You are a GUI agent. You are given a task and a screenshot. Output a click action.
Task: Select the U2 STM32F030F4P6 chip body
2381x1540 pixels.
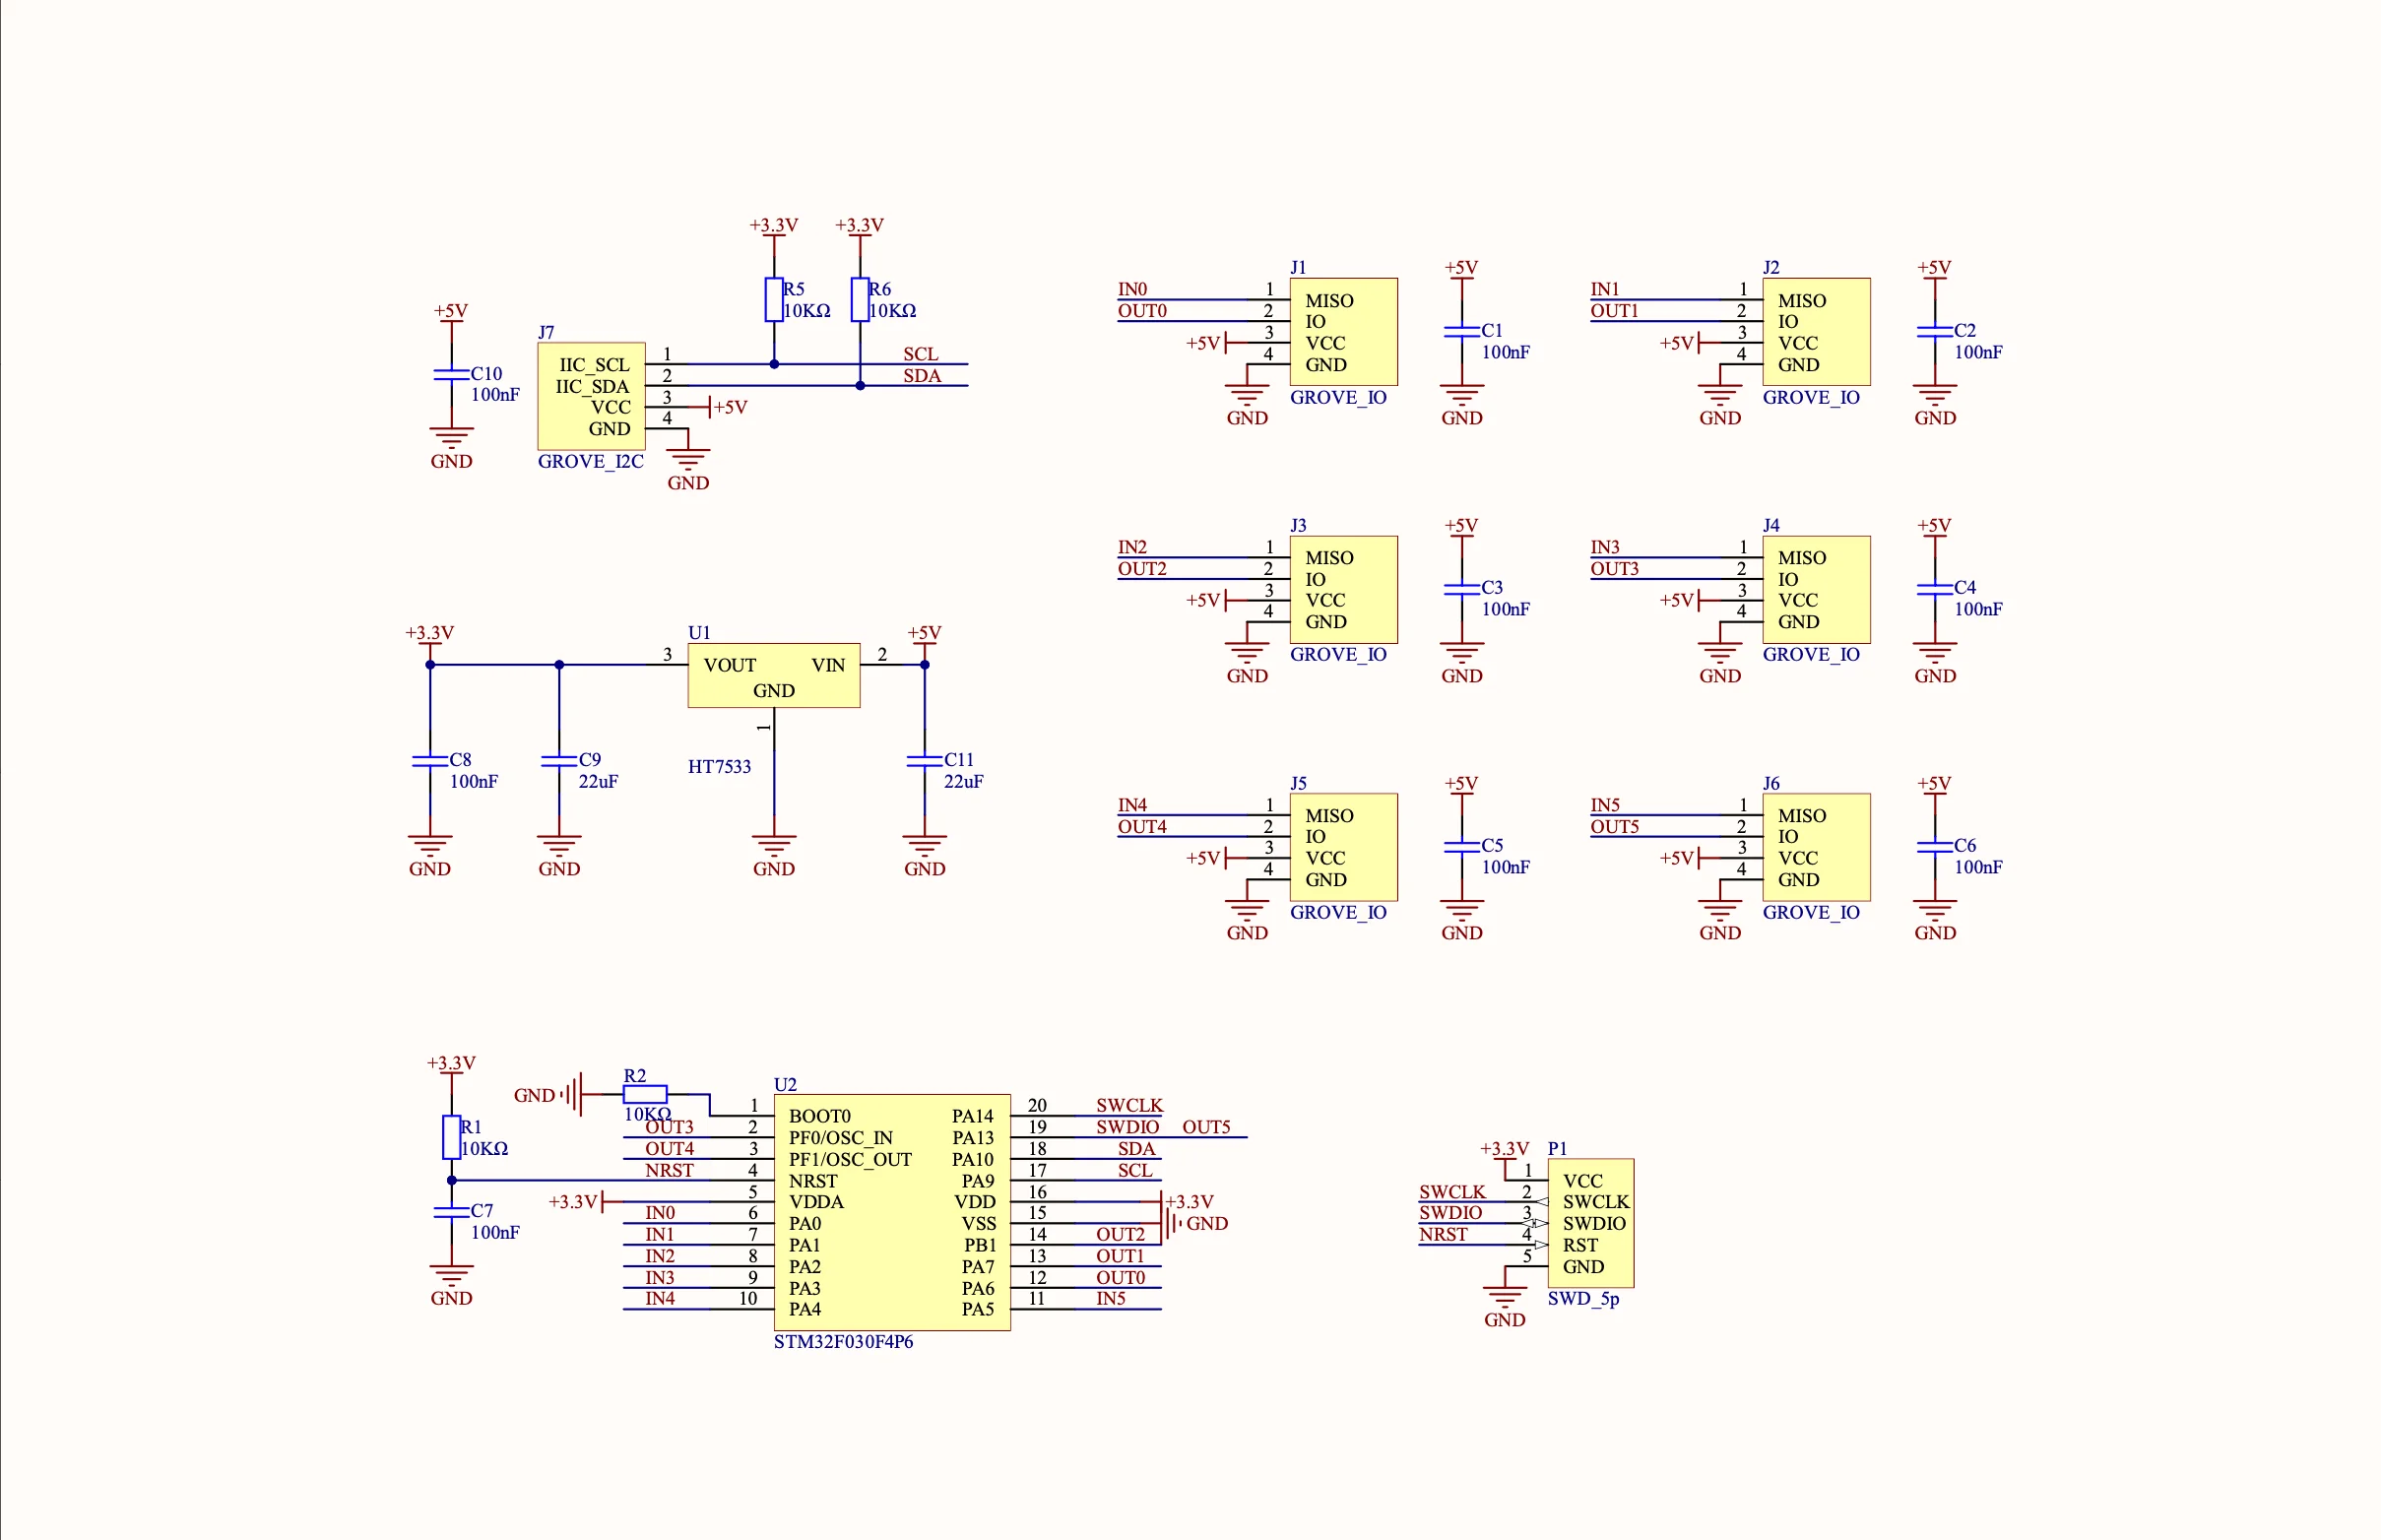[x=891, y=1212]
